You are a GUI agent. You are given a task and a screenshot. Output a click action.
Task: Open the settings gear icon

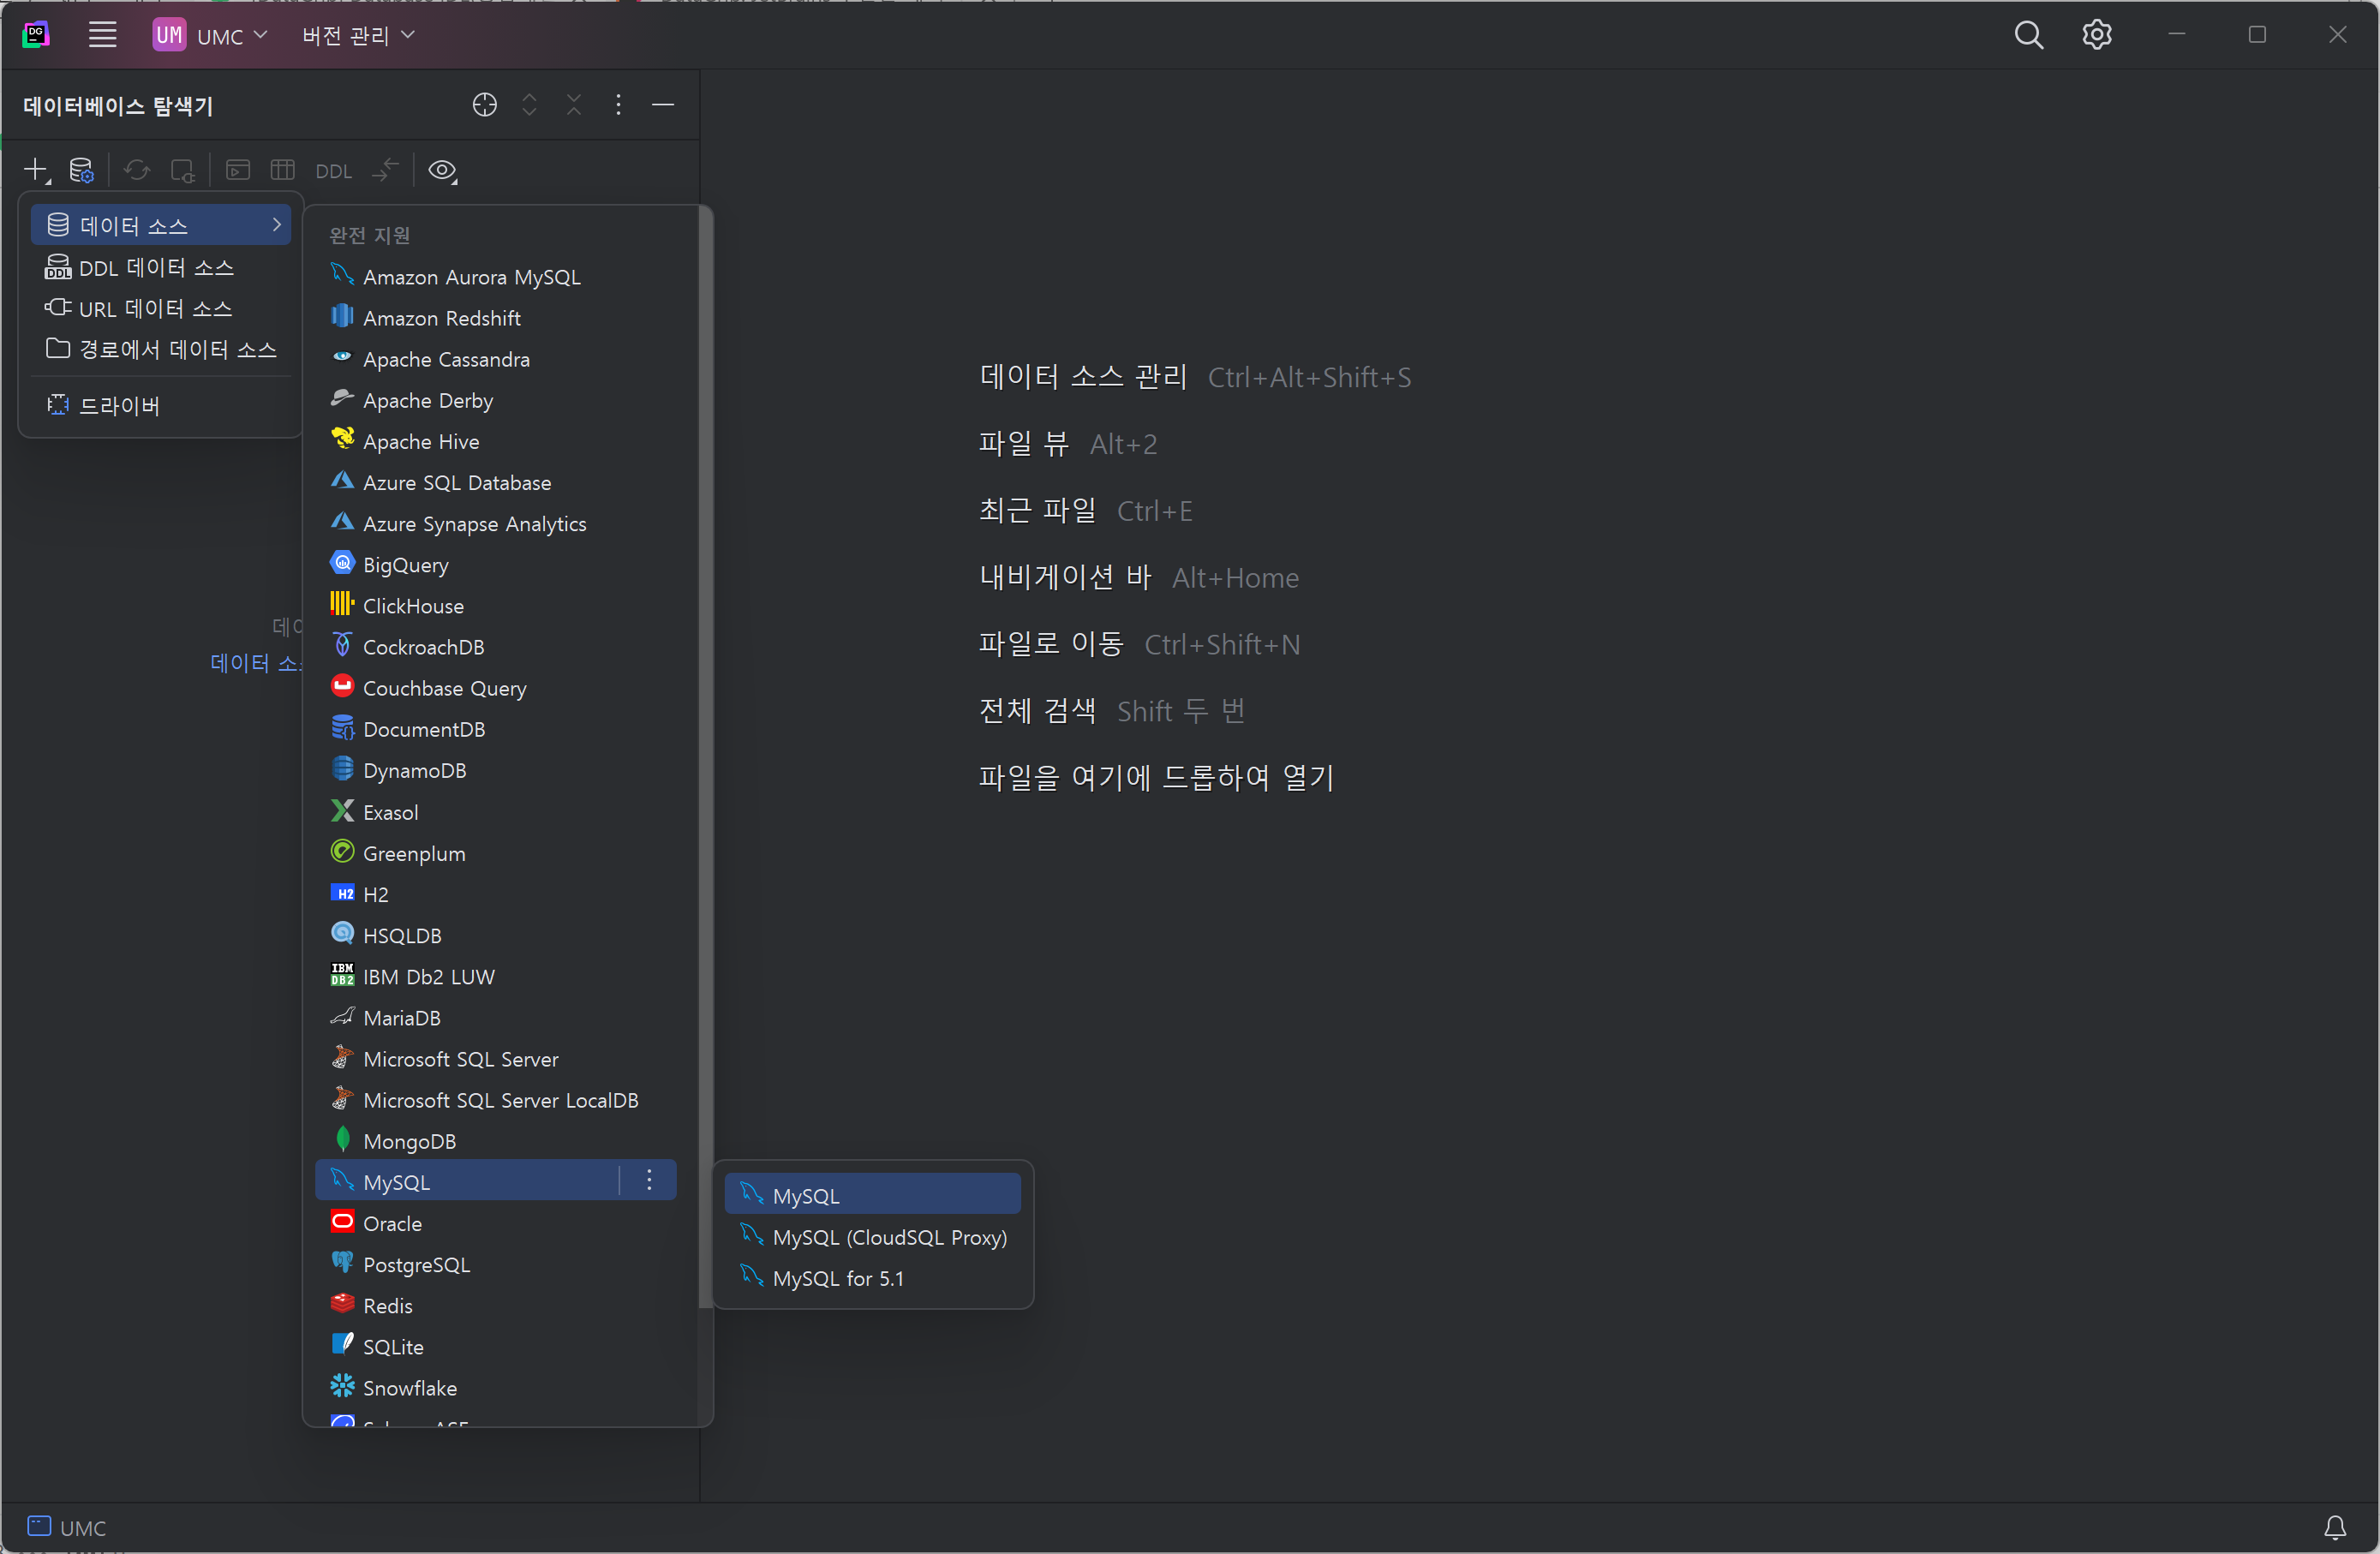point(2096,35)
